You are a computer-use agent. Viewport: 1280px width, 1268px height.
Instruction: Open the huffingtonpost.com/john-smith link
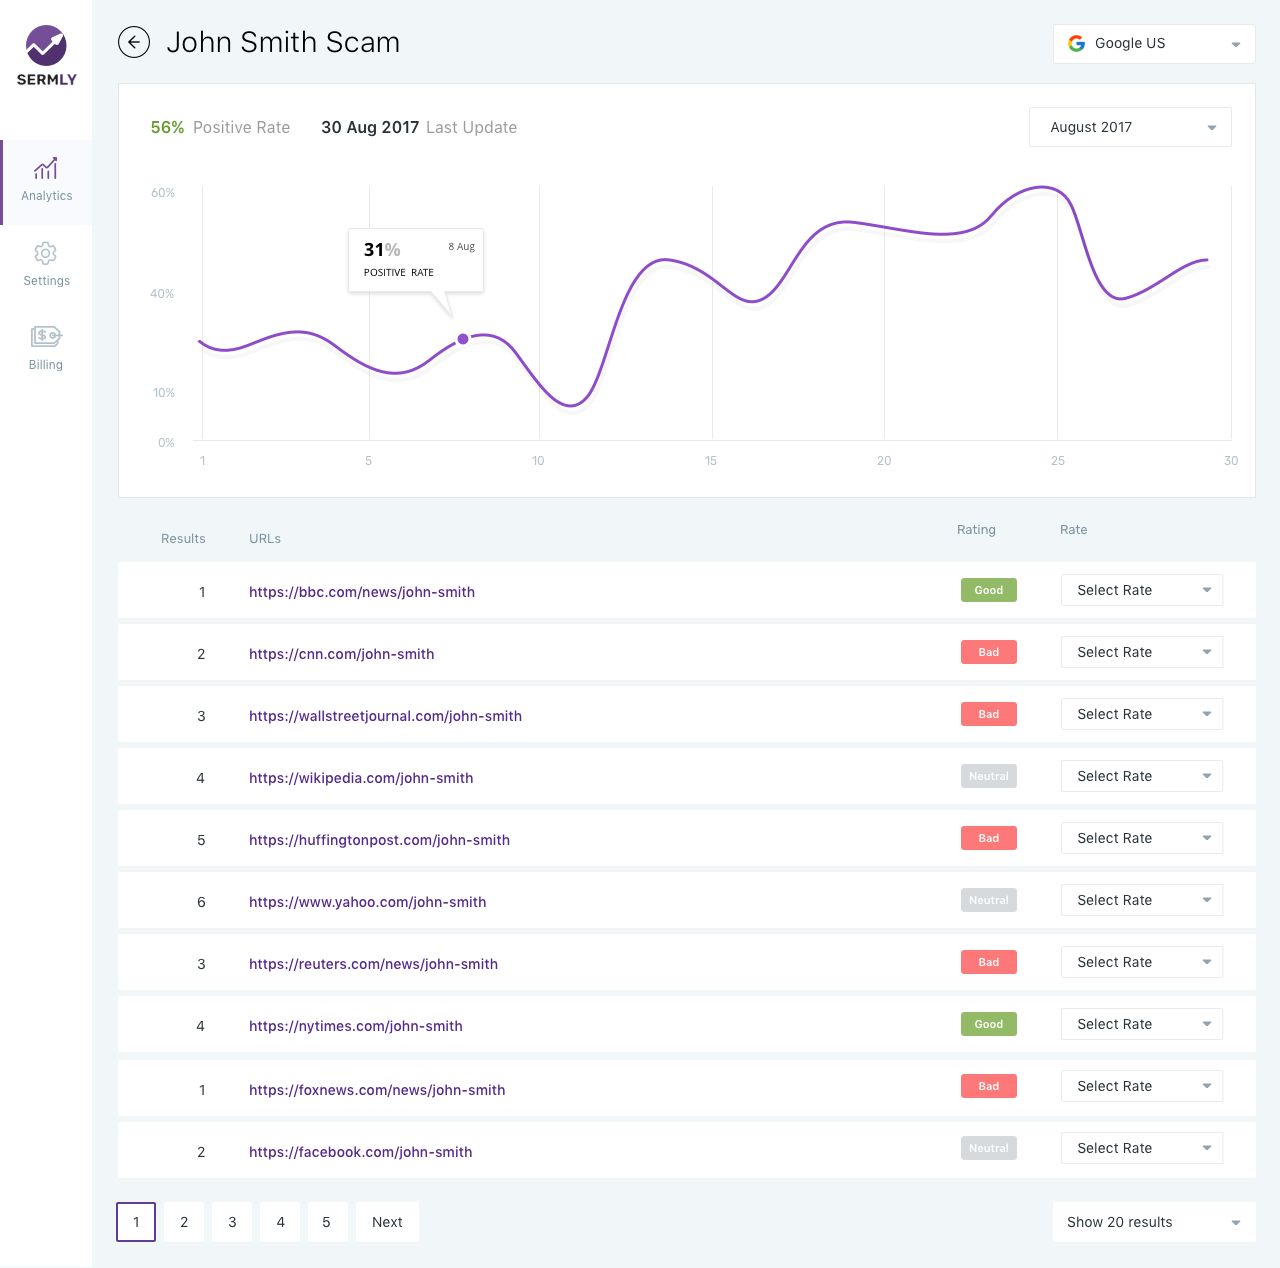[x=379, y=840]
